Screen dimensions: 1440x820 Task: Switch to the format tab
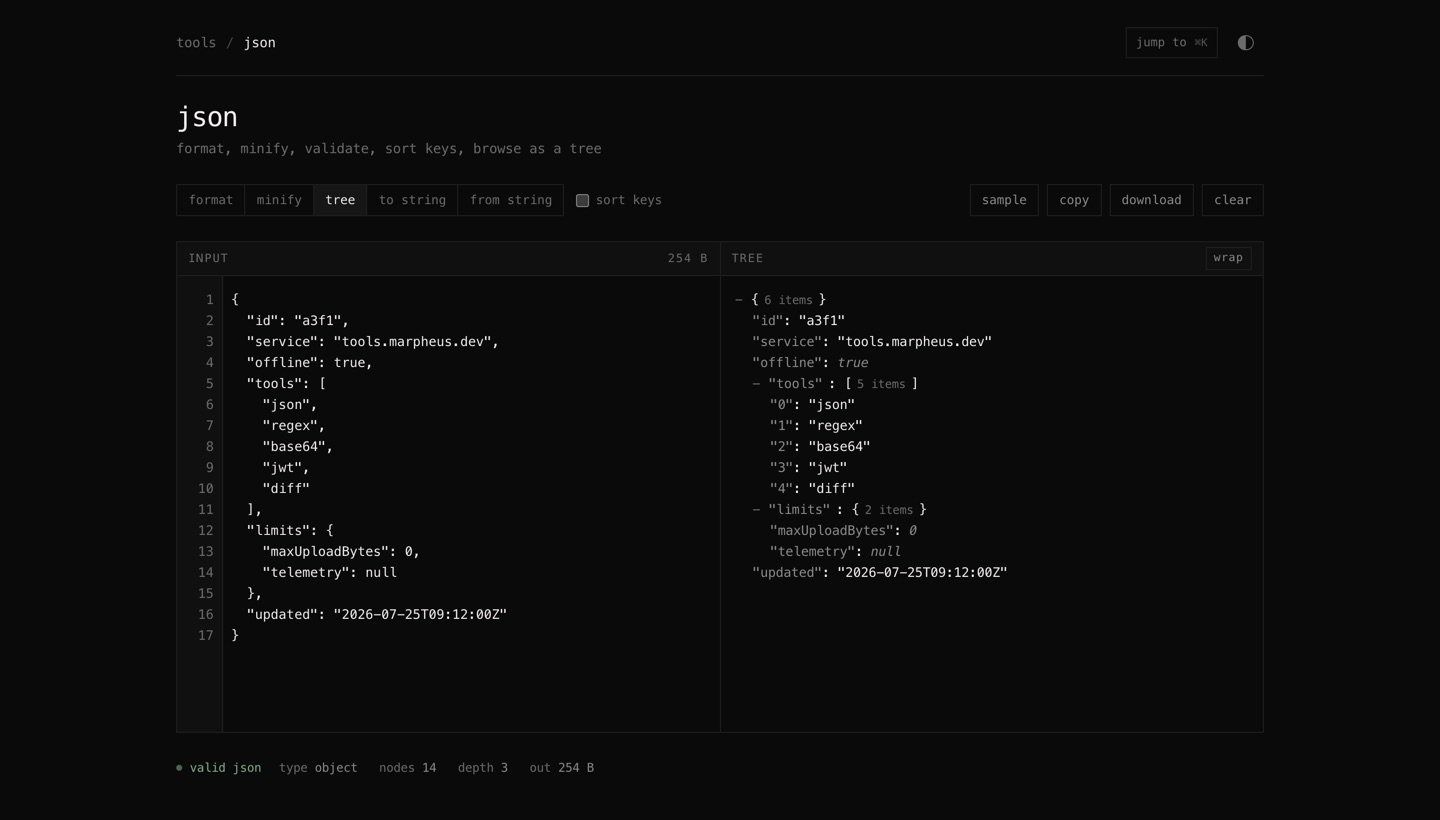[x=211, y=200]
